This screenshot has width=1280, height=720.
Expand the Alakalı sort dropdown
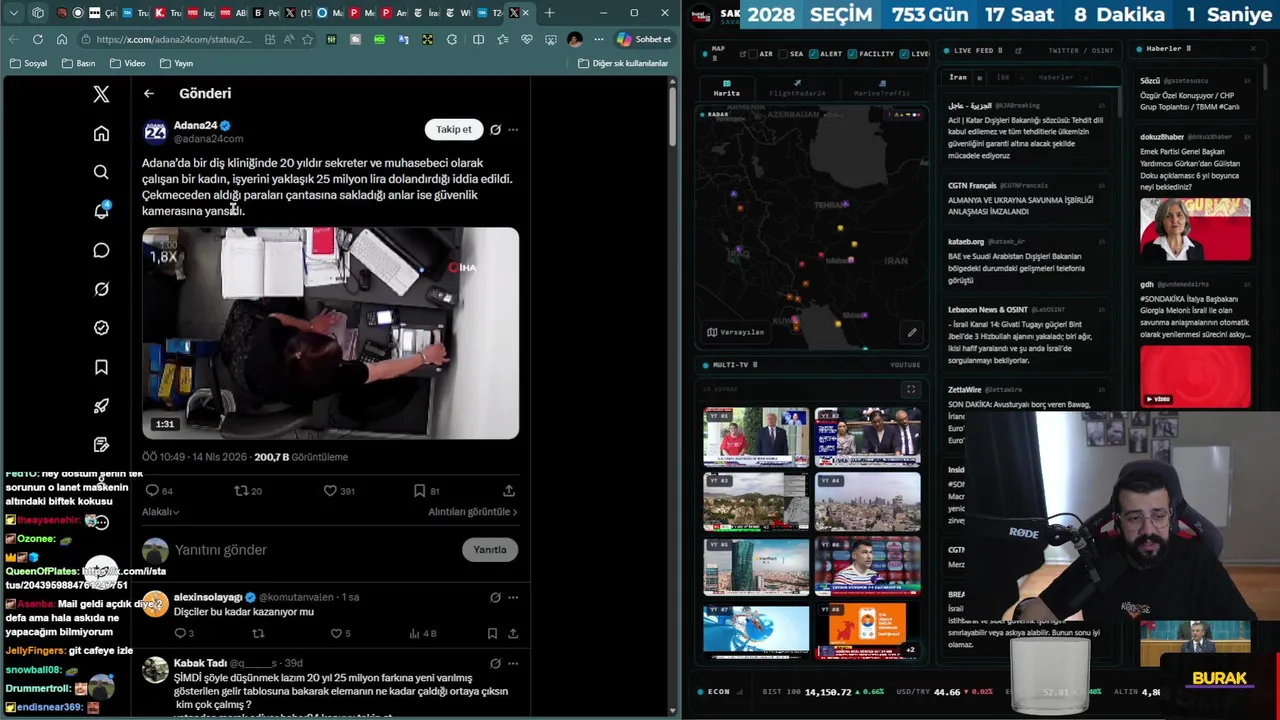point(160,512)
